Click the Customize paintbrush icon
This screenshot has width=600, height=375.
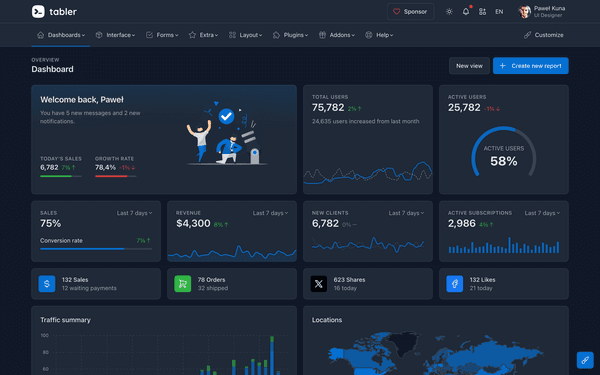528,35
